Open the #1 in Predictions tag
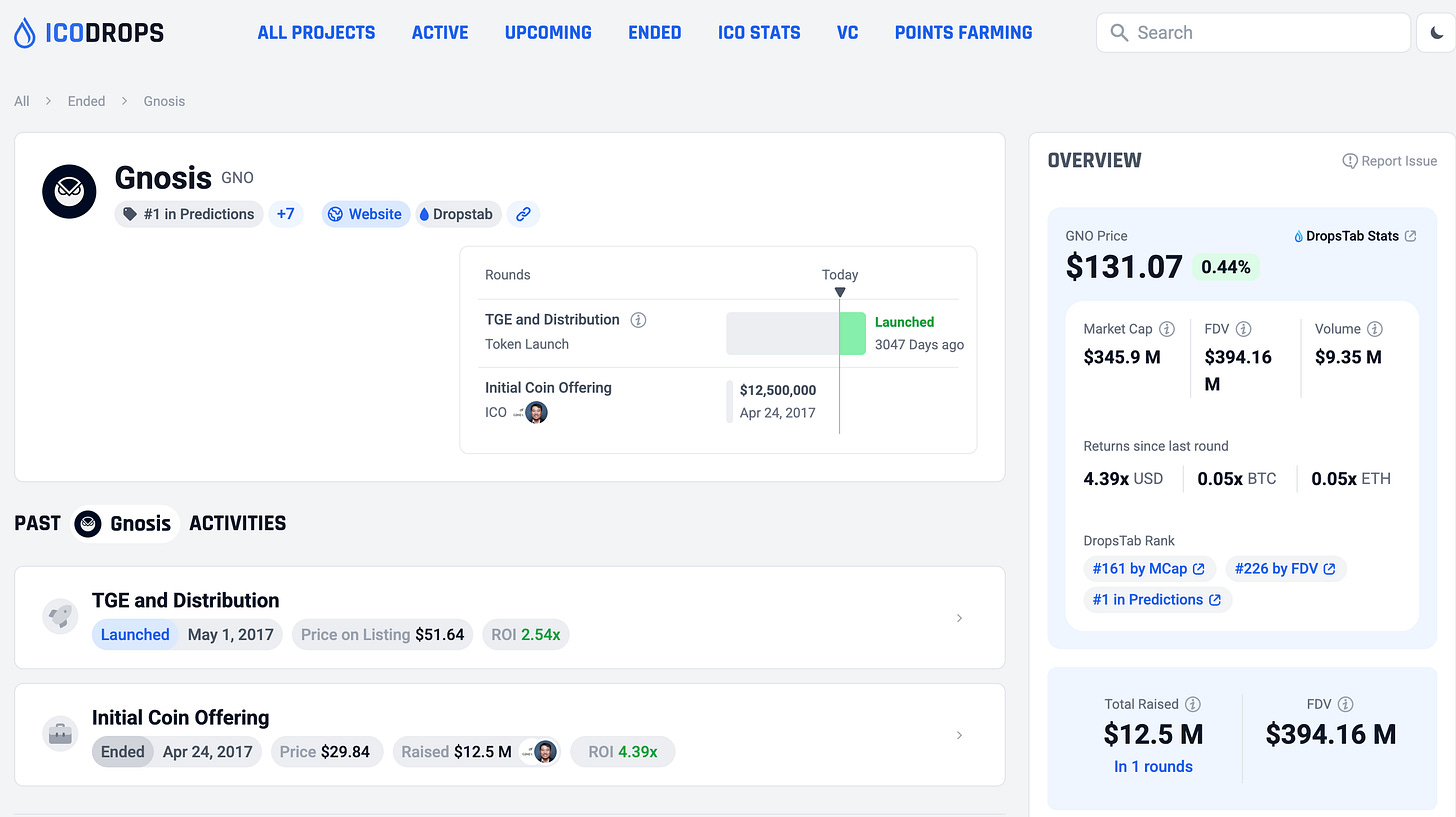Image resolution: width=1456 pixels, height=817 pixels. click(x=189, y=214)
